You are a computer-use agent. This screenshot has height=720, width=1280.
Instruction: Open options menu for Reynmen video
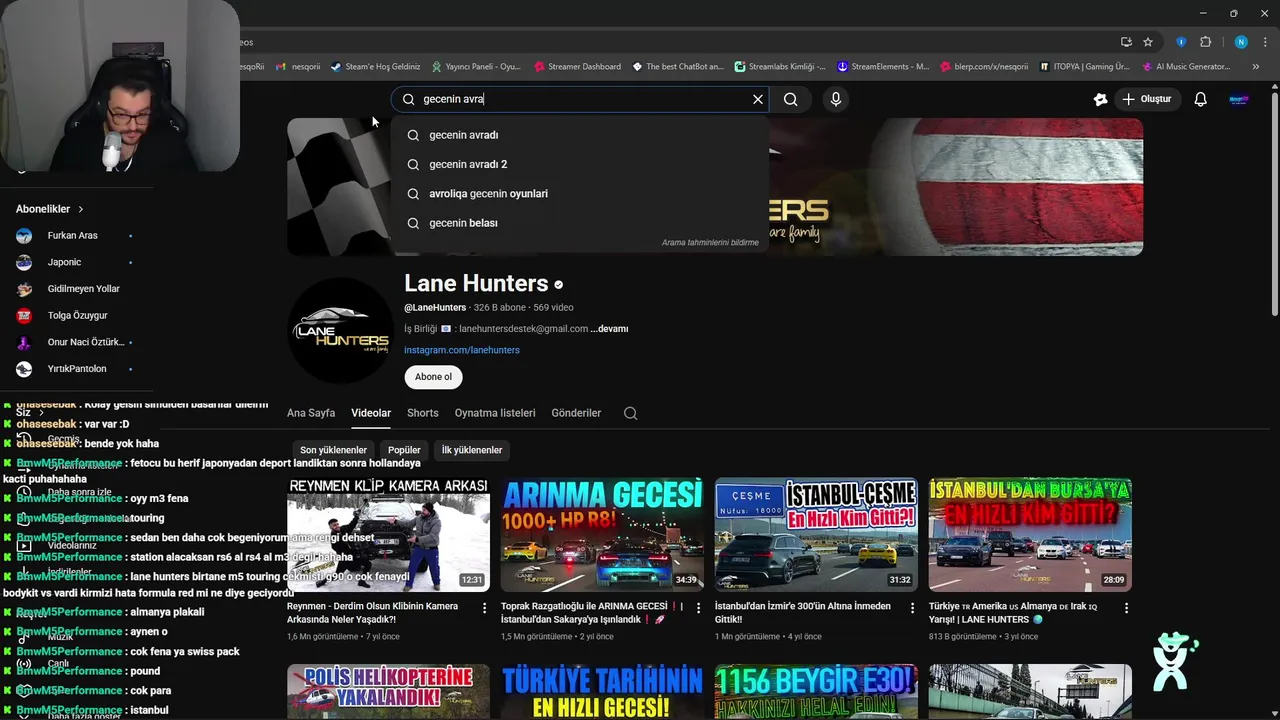[485, 608]
